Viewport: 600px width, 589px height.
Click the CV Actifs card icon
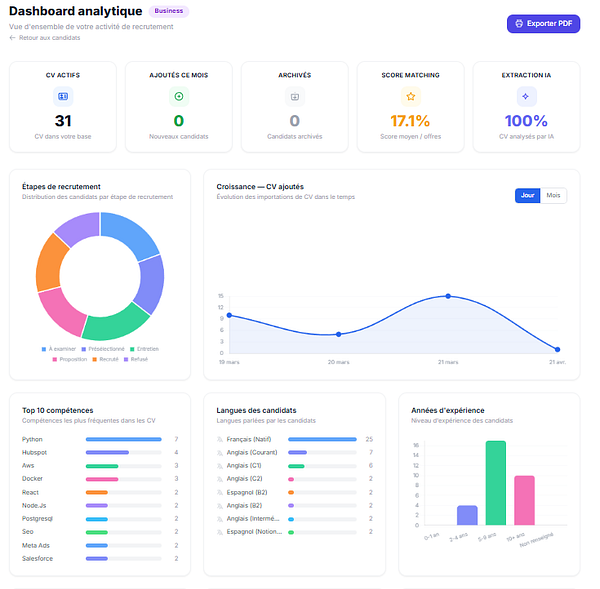point(63,96)
